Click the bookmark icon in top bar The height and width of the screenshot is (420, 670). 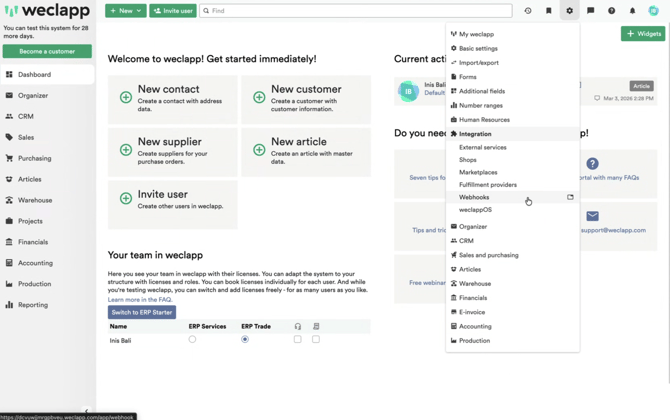click(x=549, y=11)
